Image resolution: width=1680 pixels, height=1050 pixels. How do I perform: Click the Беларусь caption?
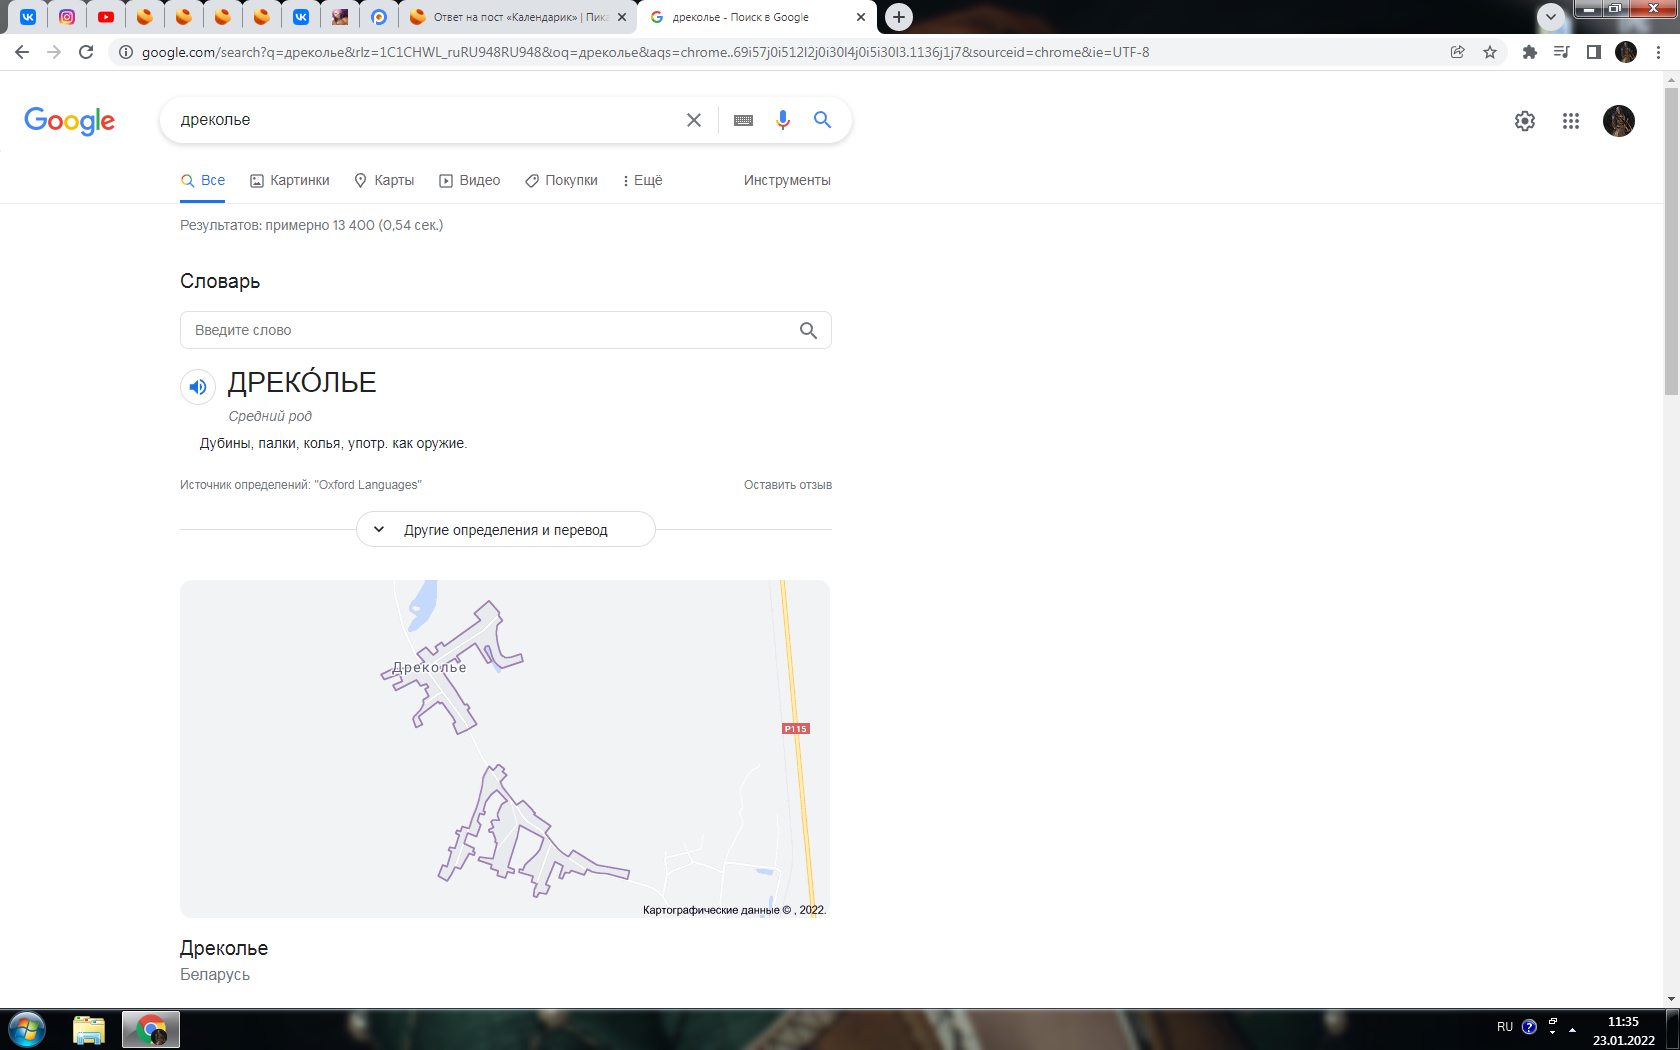pos(215,974)
